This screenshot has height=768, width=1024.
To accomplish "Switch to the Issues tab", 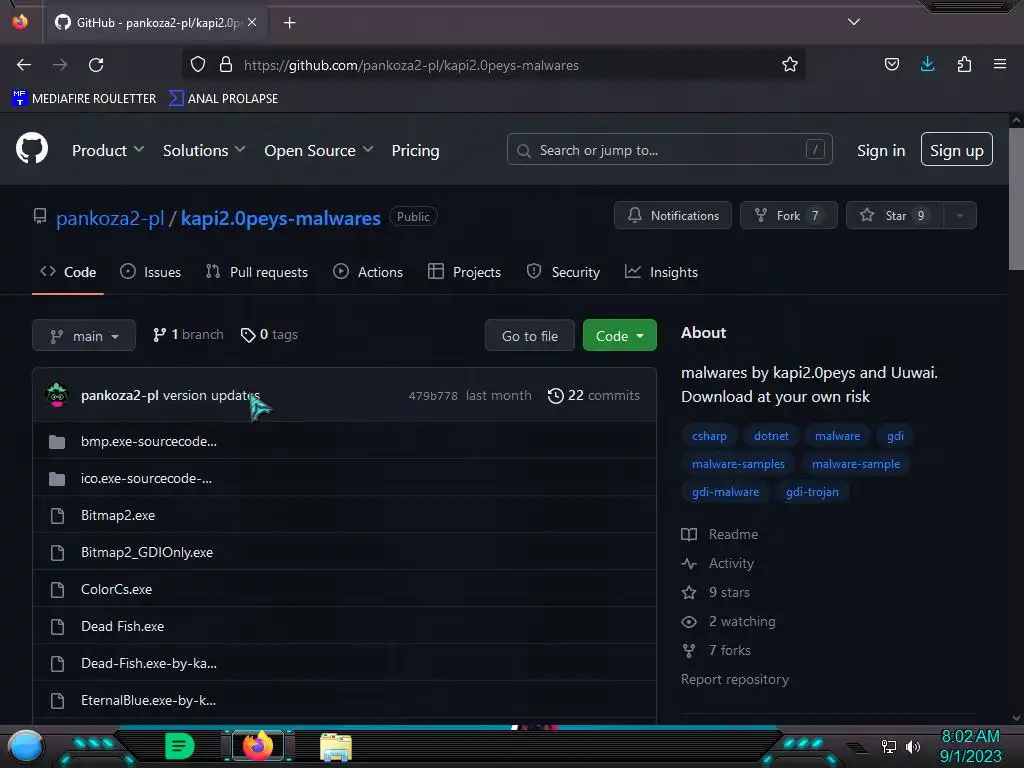I will pyautogui.click(x=150, y=272).
